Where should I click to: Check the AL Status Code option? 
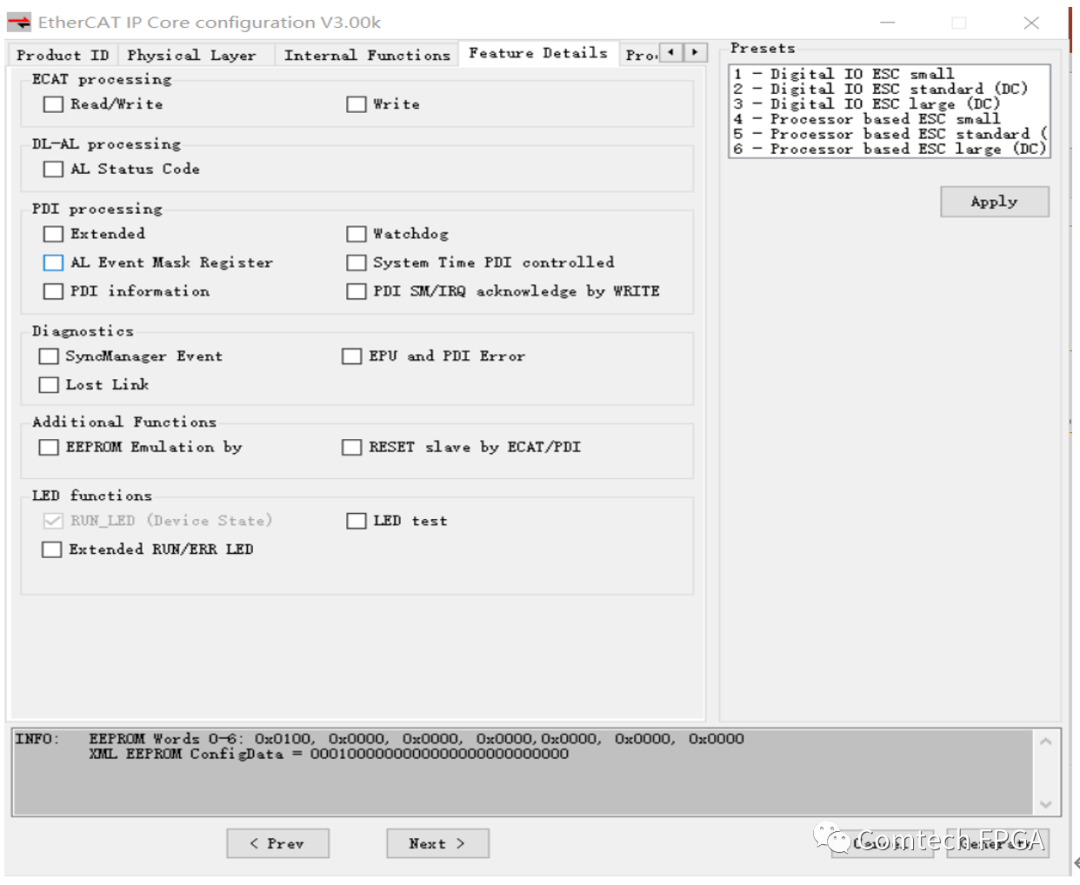coord(52,169)
